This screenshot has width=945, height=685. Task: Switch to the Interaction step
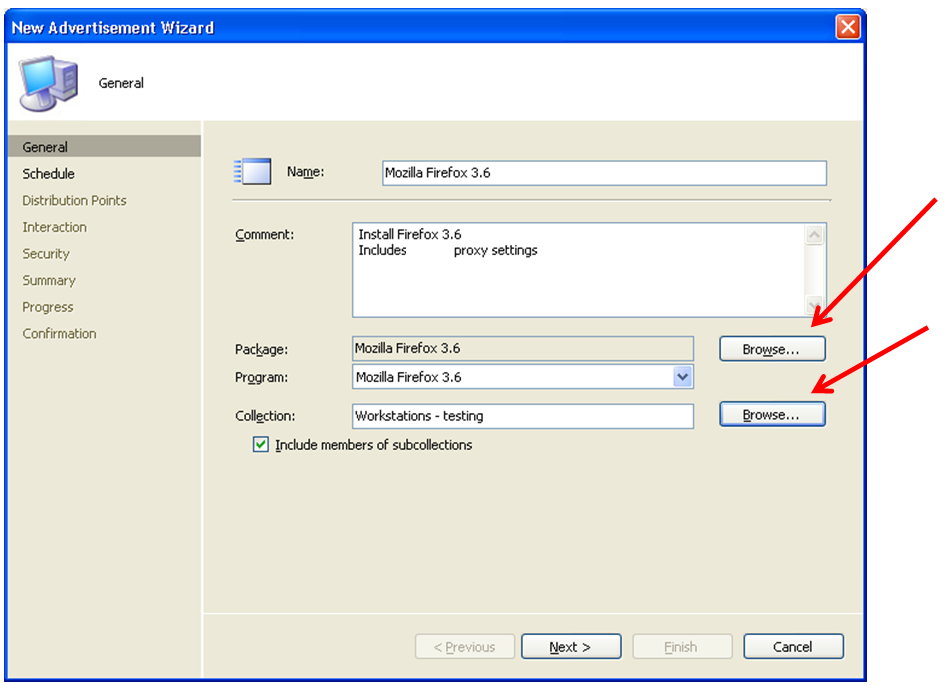[x=54, y=227]
